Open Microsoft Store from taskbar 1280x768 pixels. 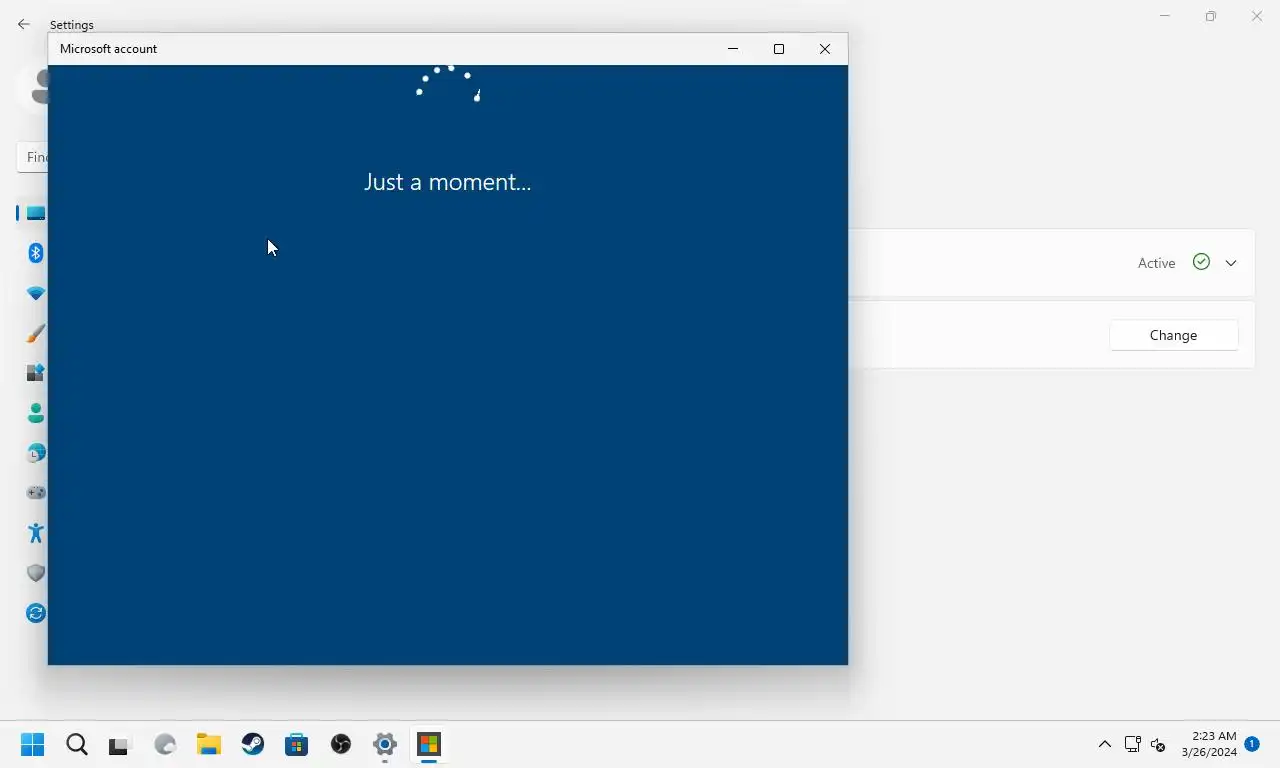297,744
